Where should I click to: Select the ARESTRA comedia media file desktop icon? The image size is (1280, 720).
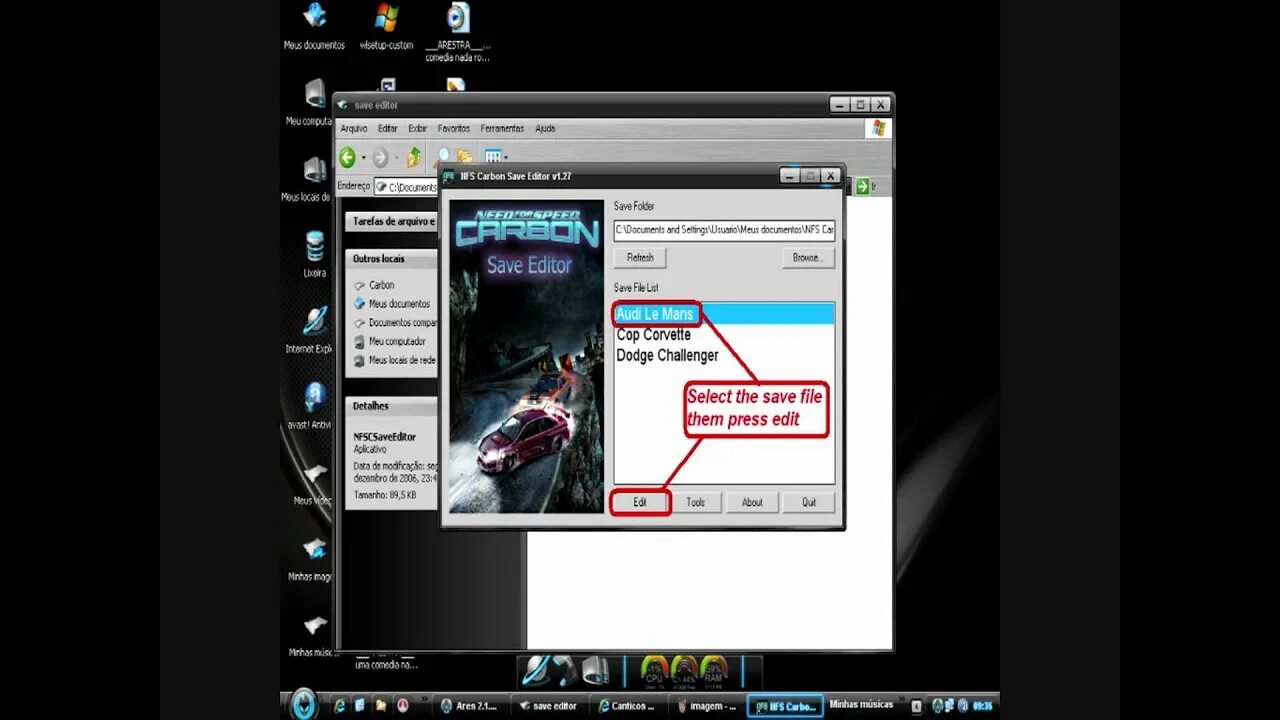(458, 30)
